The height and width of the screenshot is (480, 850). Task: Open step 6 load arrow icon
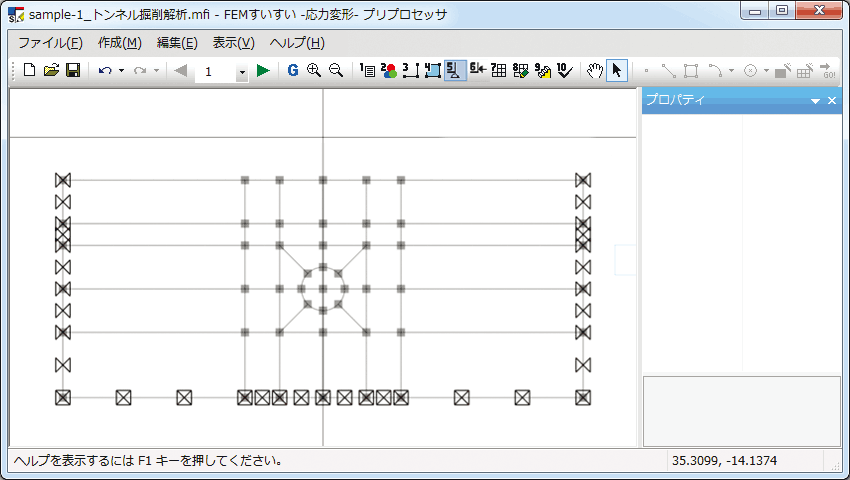(x=477, y=71)
